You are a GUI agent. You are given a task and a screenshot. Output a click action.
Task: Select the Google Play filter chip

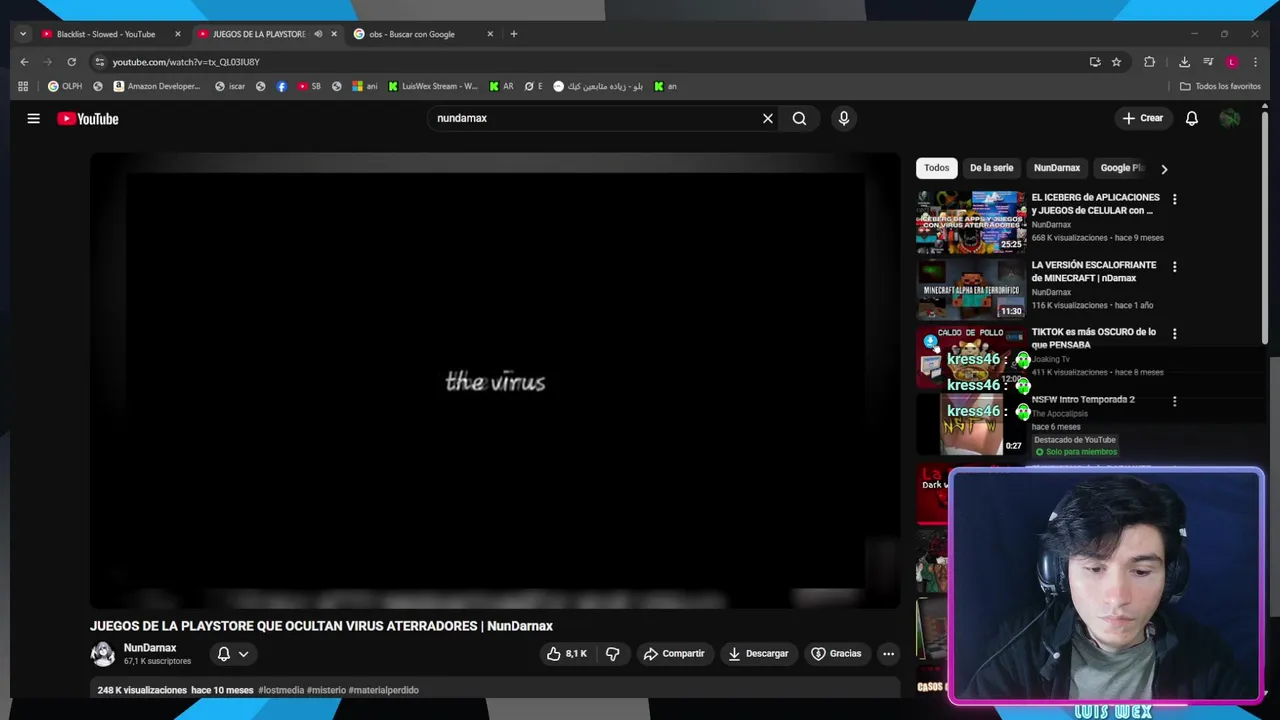1121,168
